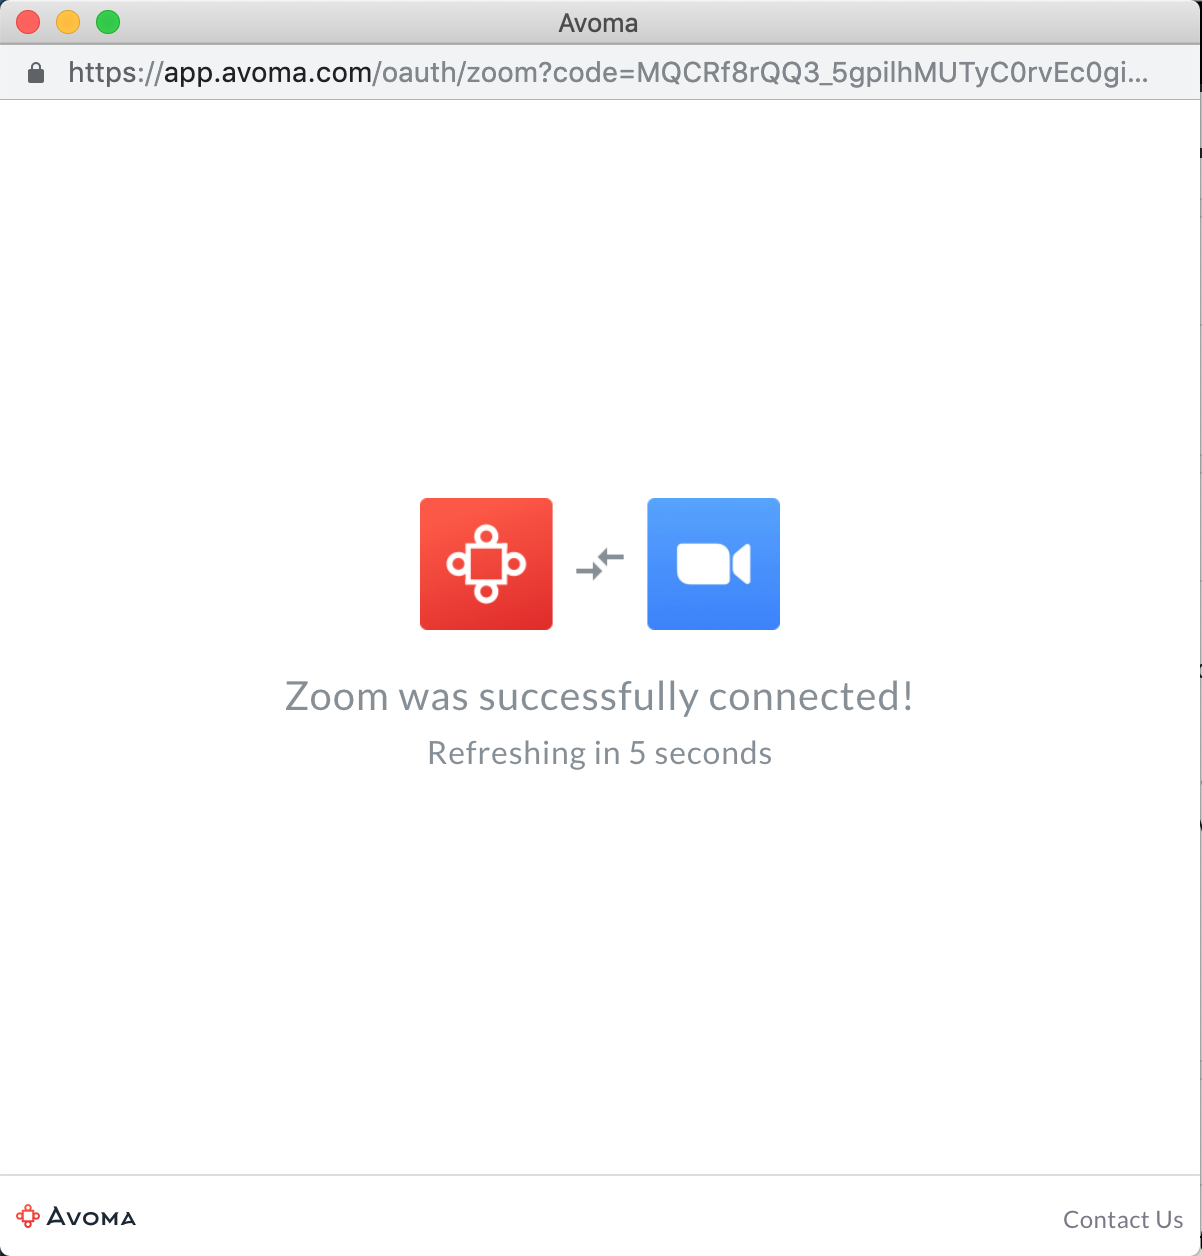Select the app.avoma.com domain in the URL
The image size is (1202, 1256).
pyautogui.click(x=267, y=73)
